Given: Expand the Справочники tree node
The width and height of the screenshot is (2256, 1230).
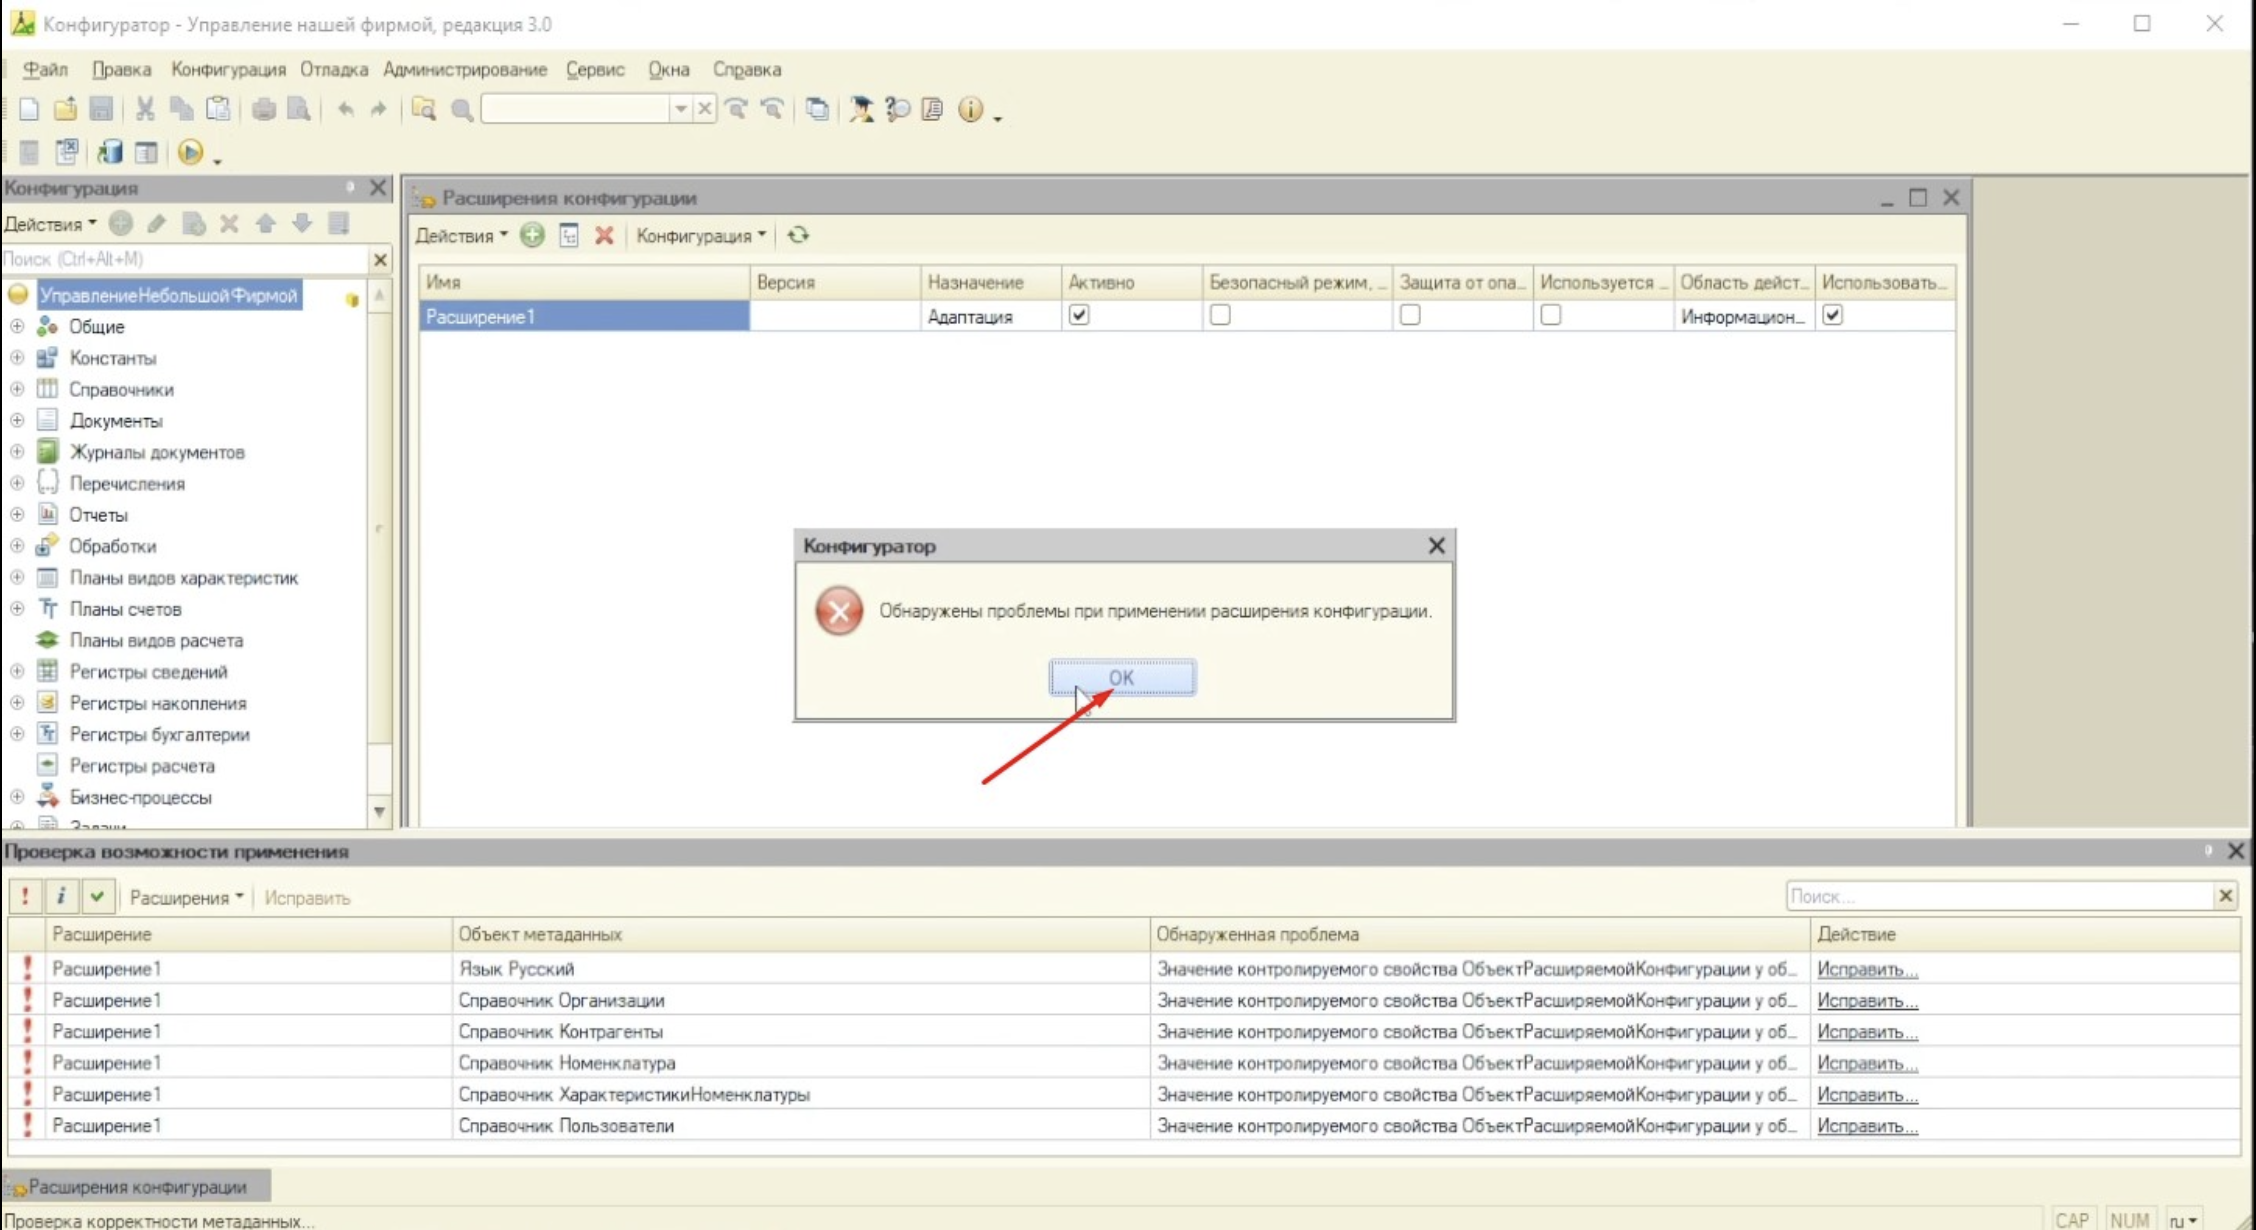Looking at the screenshot, I should pos(17,389).
